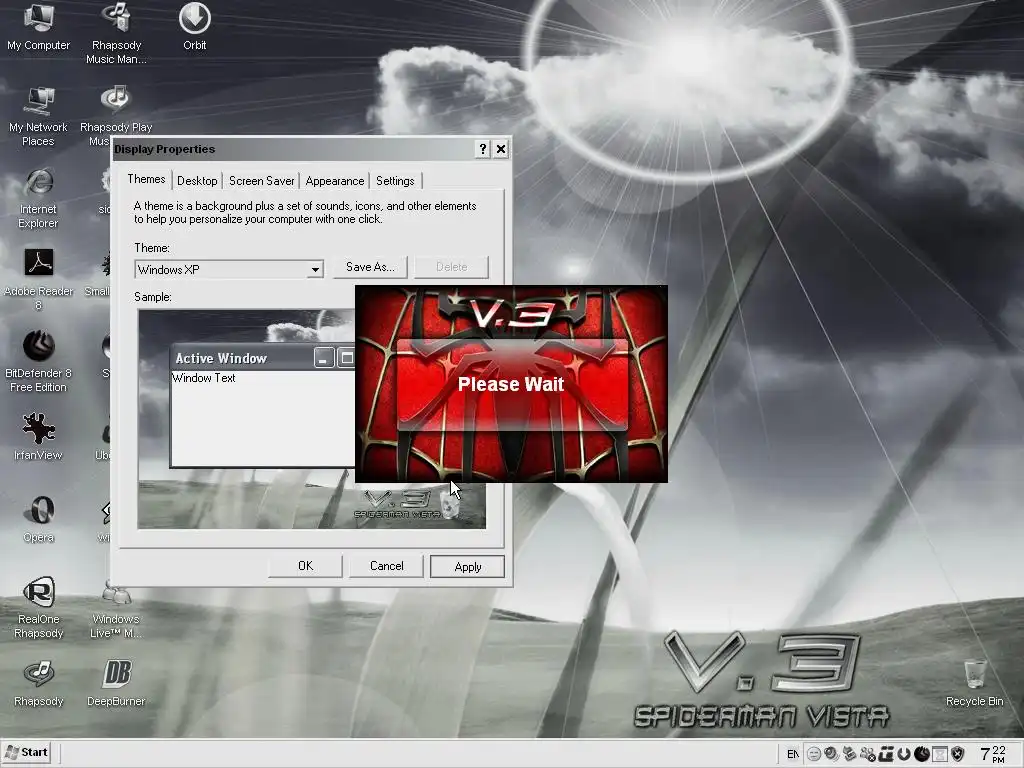The width and height of the screenshot is (1024, 768).
Task: Open RealOne Rhapsody desktop icon
Action: coord(39,607)
